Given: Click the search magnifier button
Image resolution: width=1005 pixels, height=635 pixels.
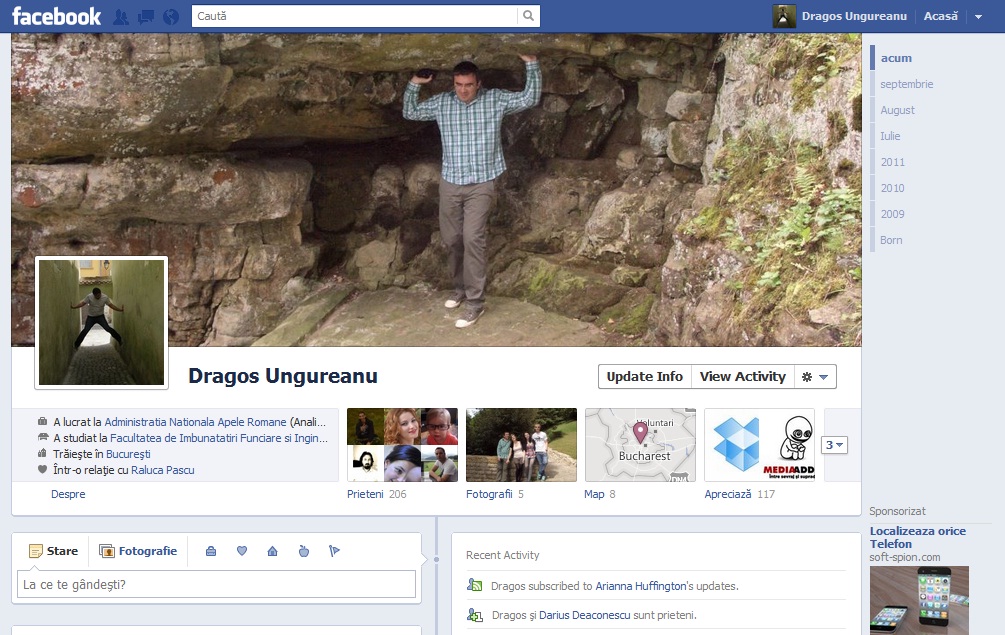Looking at the screenshot, I should click(x=528, y=16).
